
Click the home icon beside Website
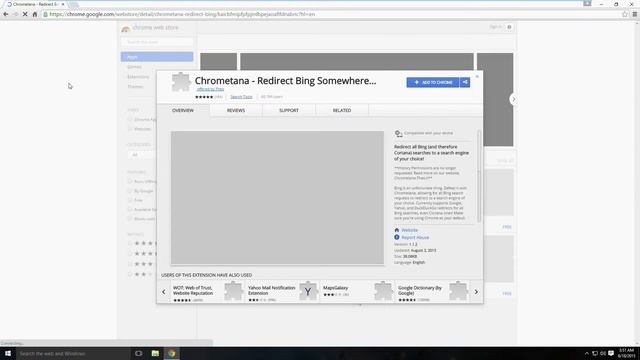397,230
